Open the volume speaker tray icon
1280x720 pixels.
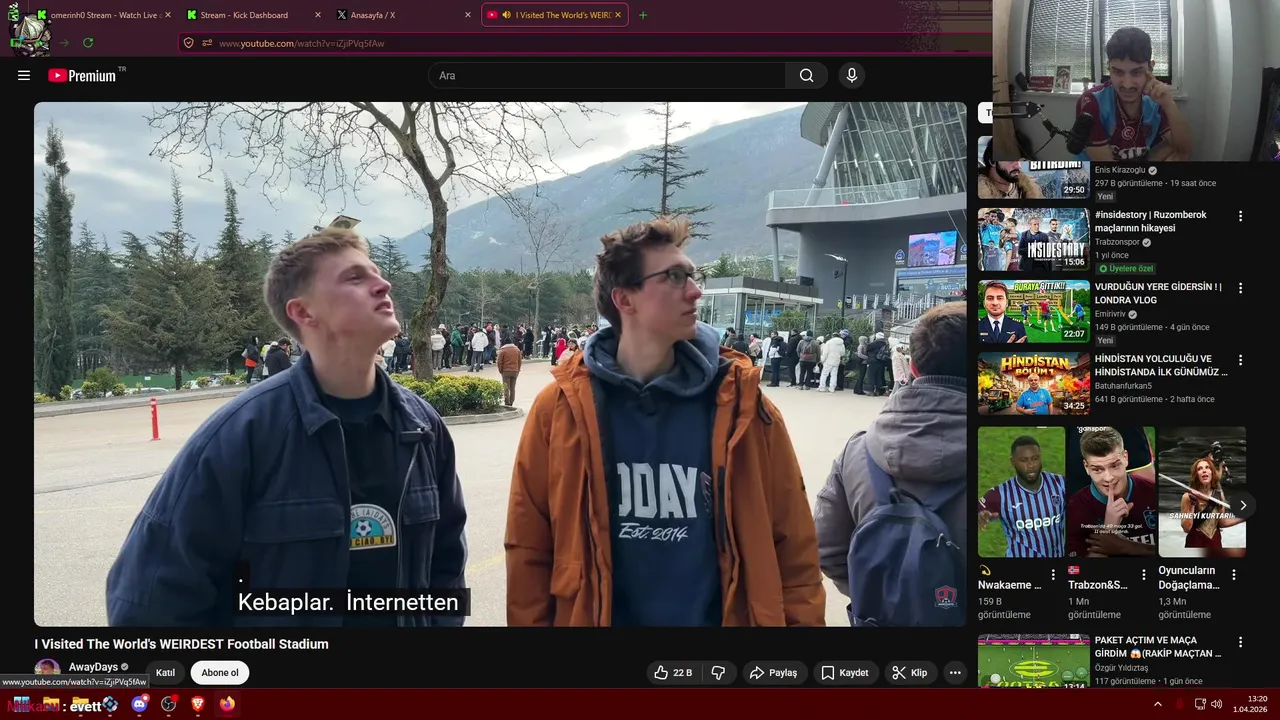[1216, 704]
